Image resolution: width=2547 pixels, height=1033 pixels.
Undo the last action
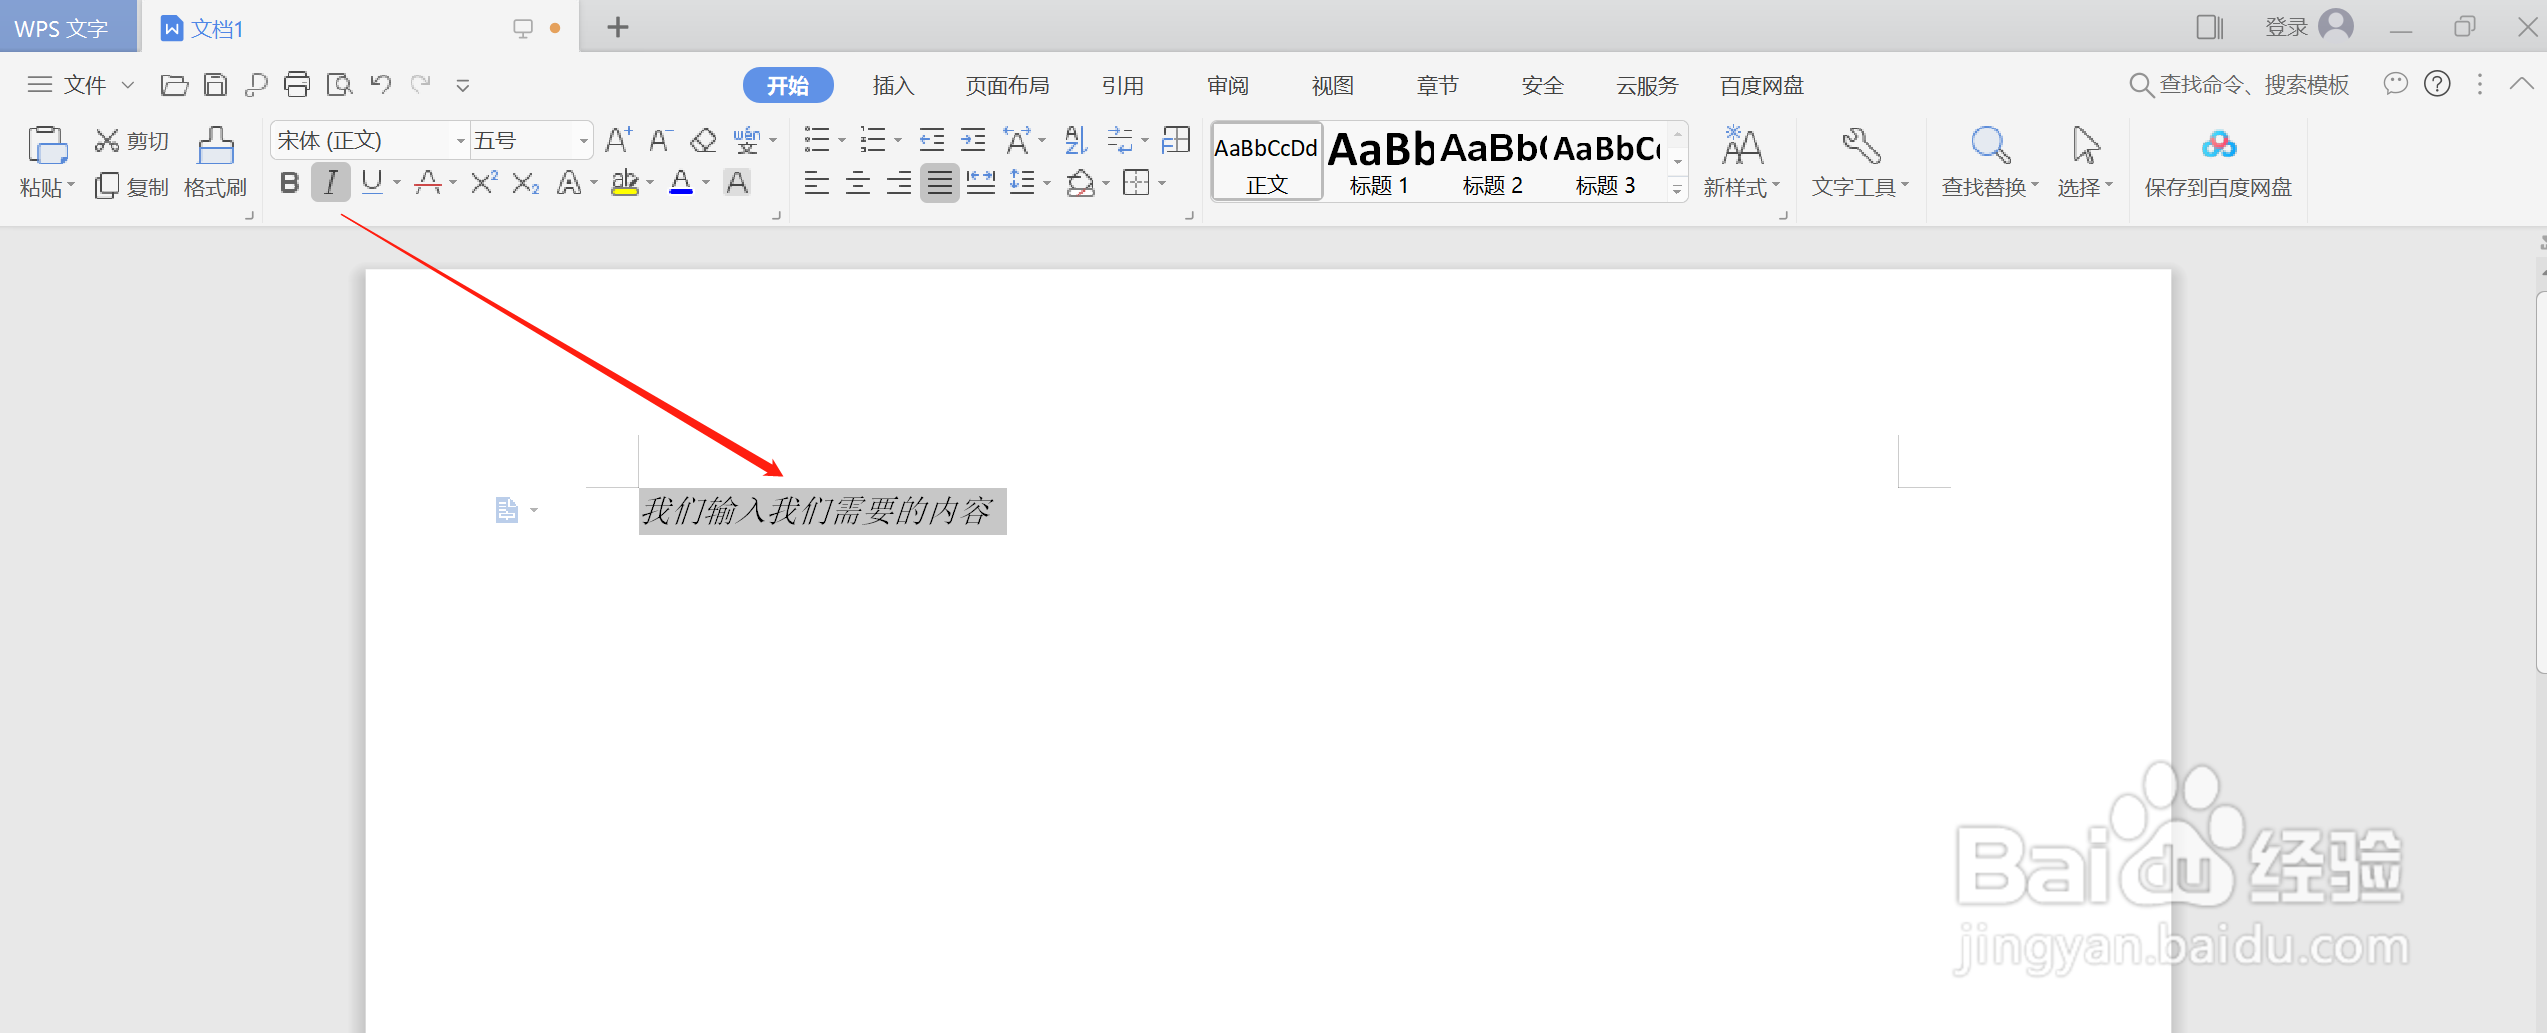[x=380, y=85]
